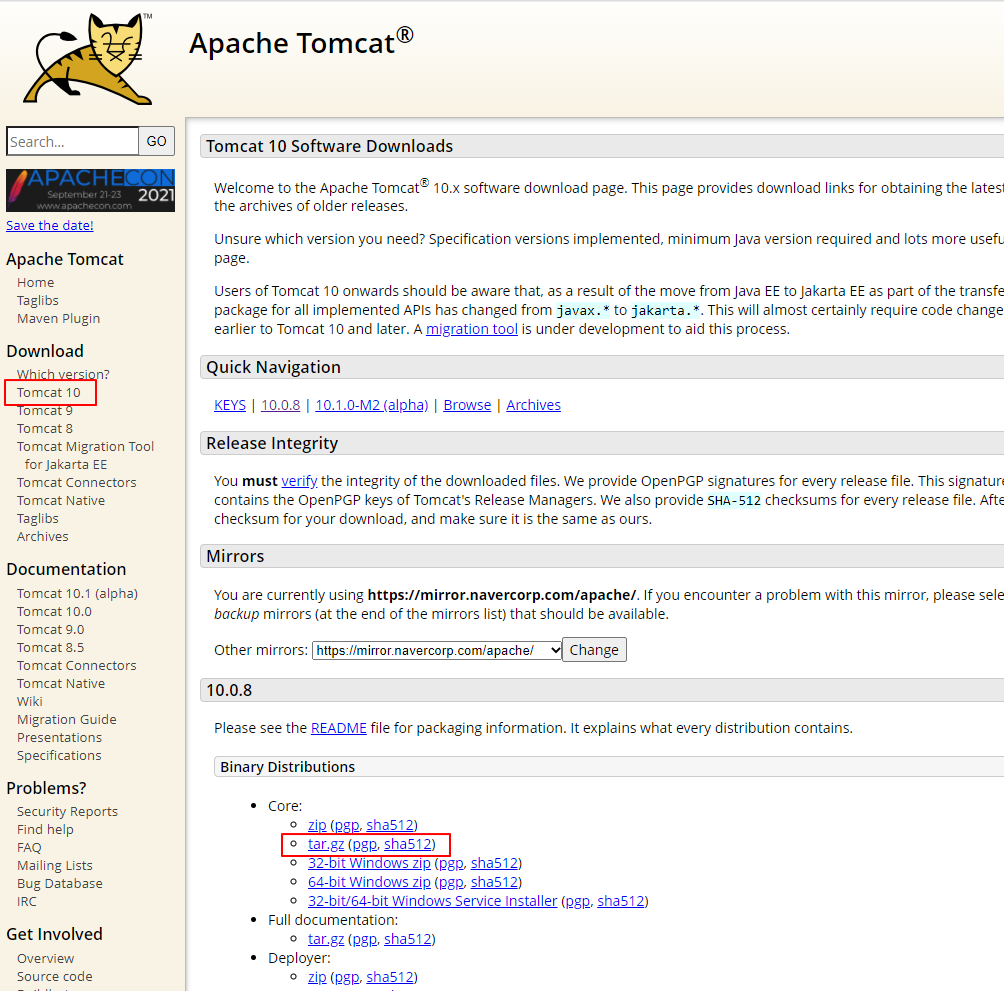Viewport: 1004px width, 991px height.
Task: Open the Save the date! link
Action: click(50, 226)
